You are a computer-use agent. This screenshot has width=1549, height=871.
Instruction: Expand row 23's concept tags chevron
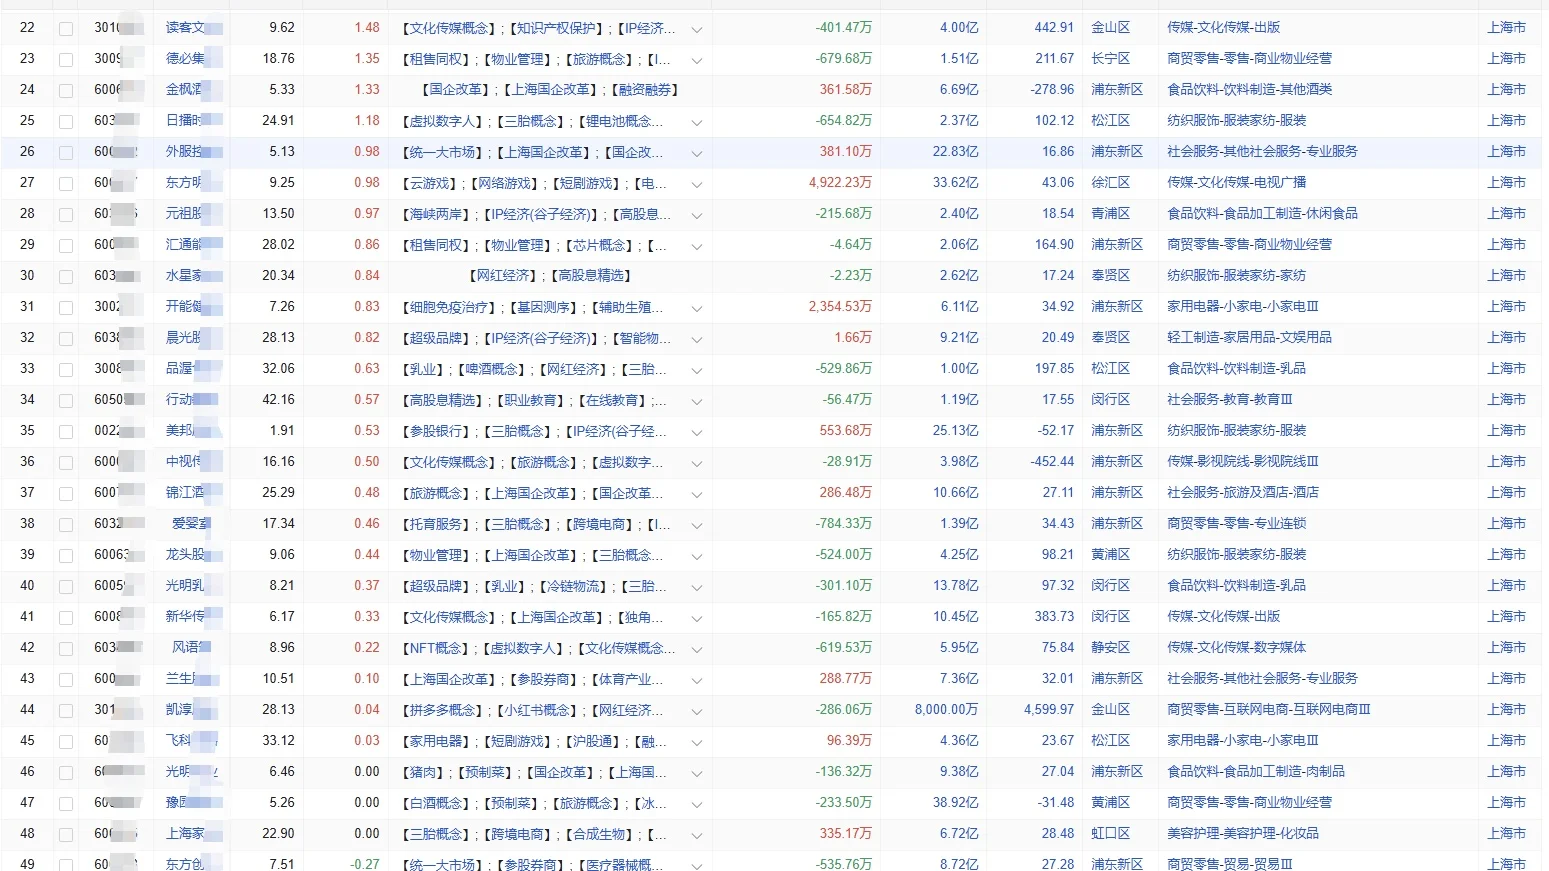tap(697, 60)
